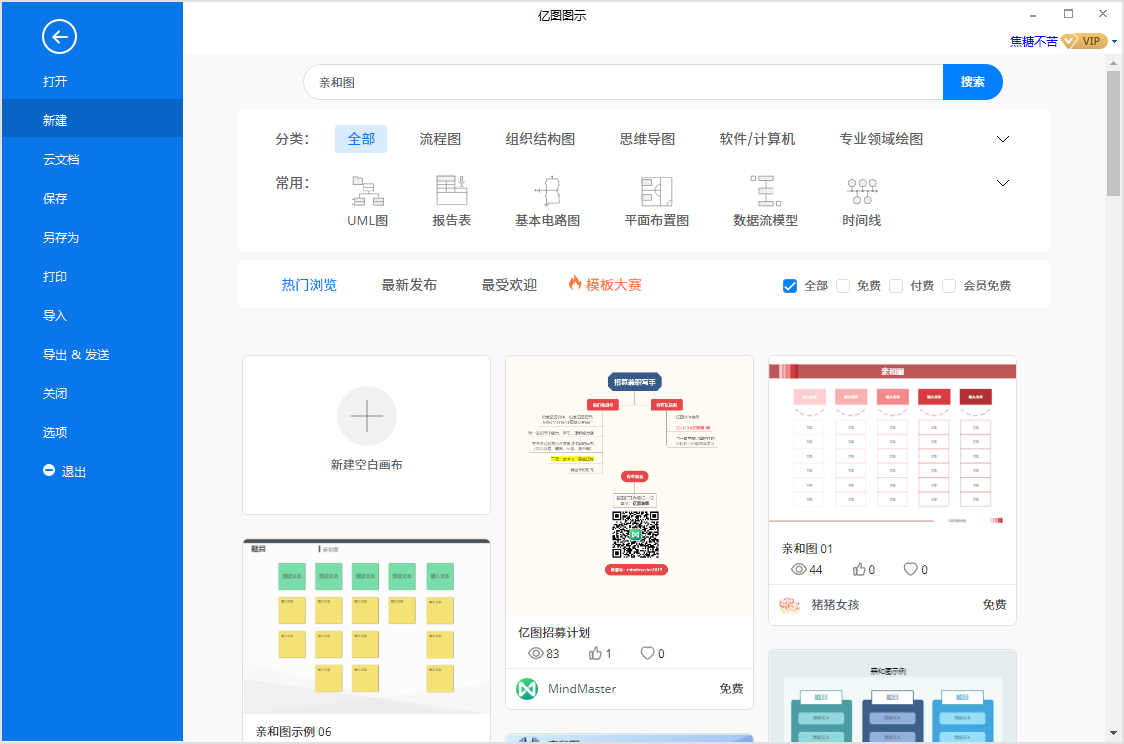The width and height of the screenshot is (1124, 744).
Task: Like the 亿图招募计划 template with thumbs-up
Action: pos(596,654)
